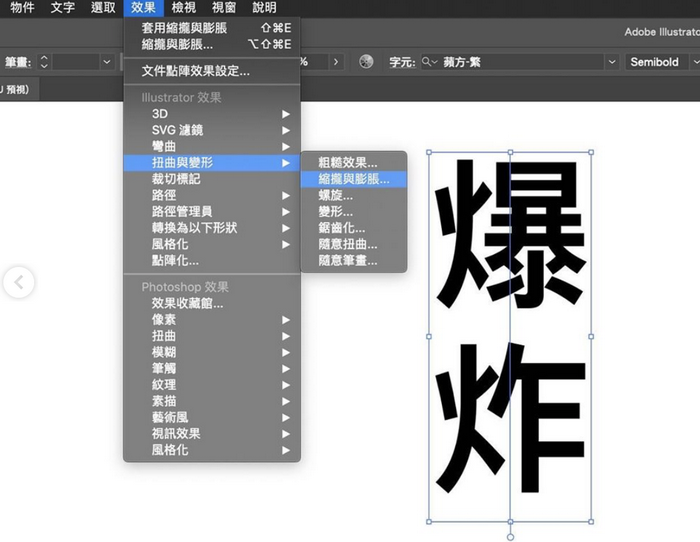Click the globe icon in the control bar
The width and height of the screenshot is (700, 542).
click(x=366, y=62)
